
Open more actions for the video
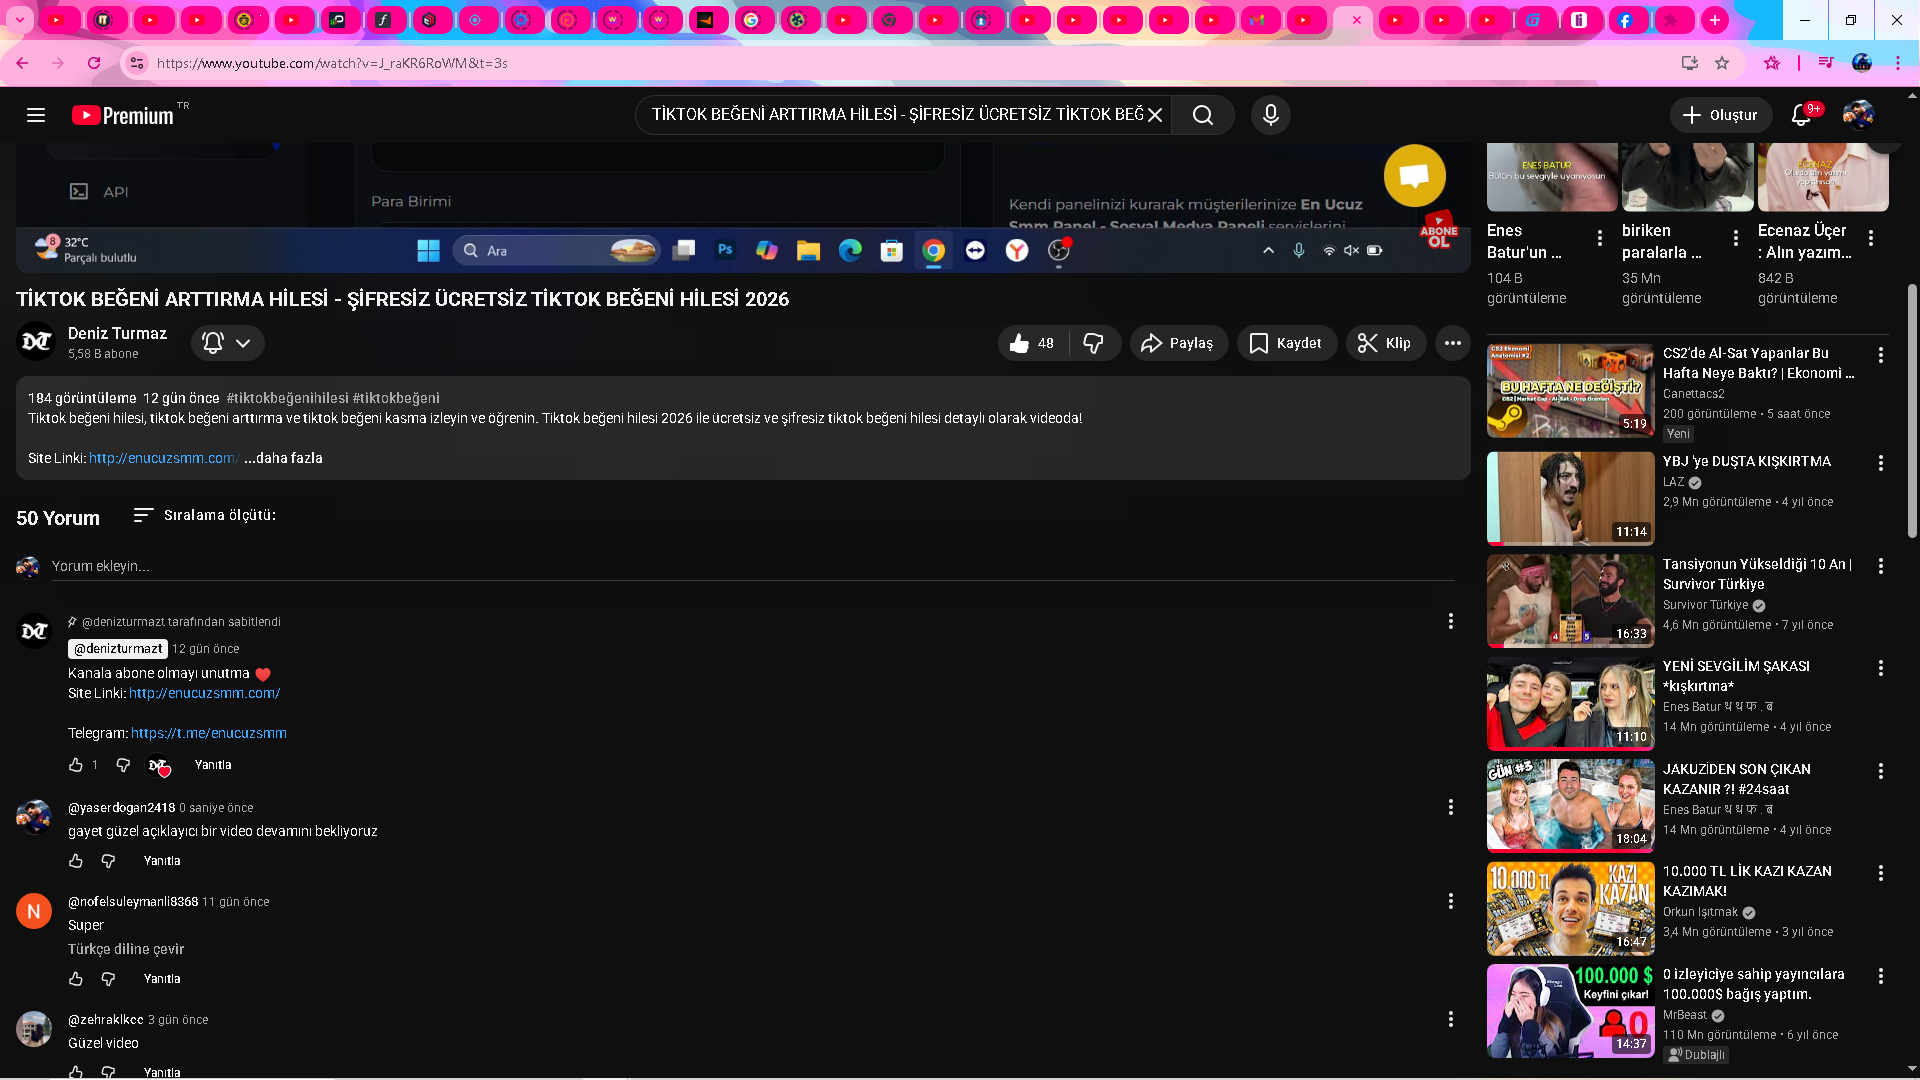1453,343
